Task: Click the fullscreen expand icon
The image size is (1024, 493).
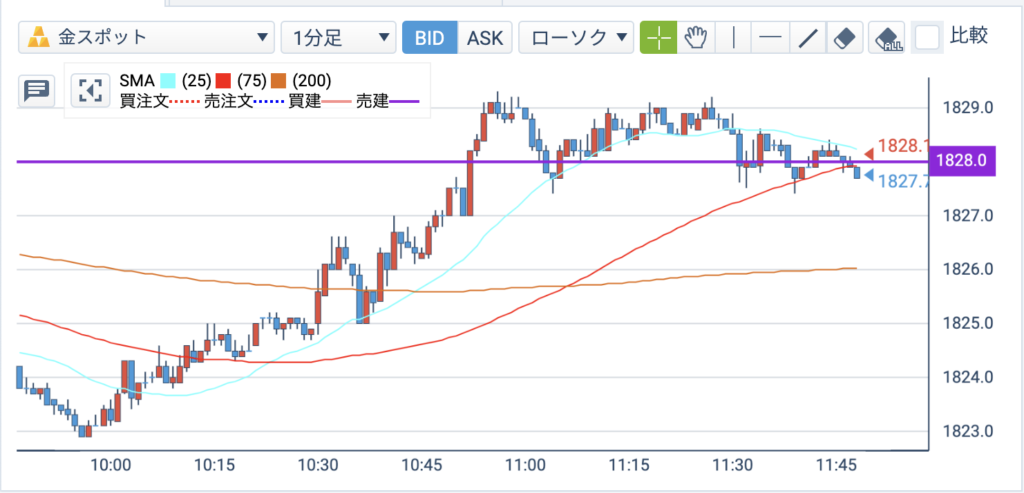Action: 88,91
